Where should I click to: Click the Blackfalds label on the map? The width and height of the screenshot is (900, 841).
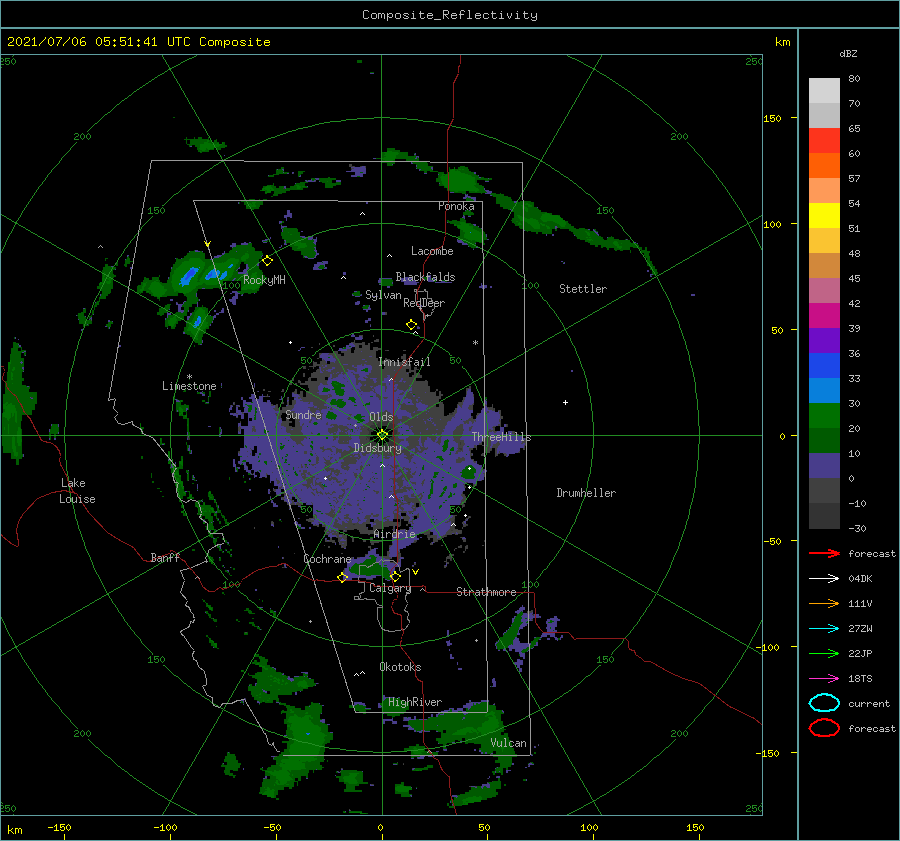pyautogui.click(x=425, y=277)
